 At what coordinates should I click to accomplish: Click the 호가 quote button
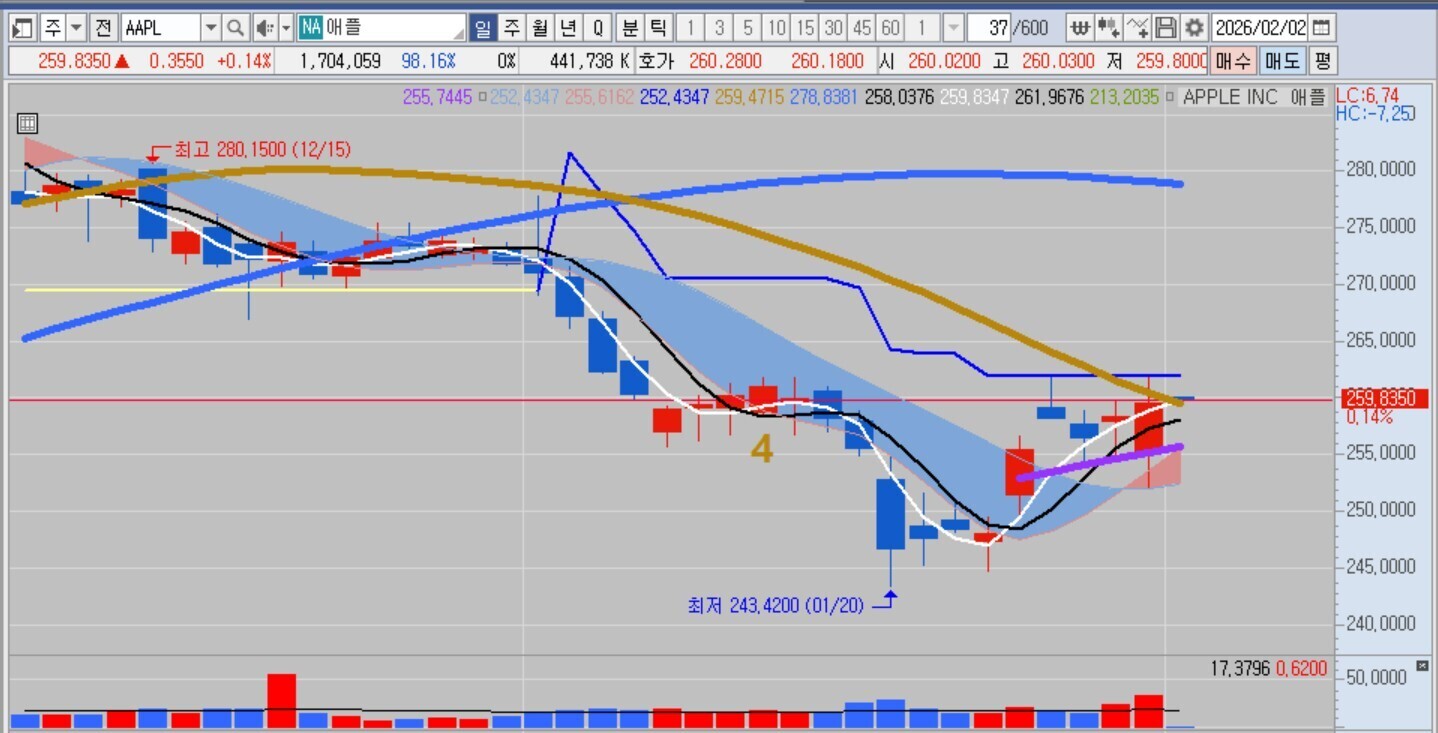tap(656, 61)
